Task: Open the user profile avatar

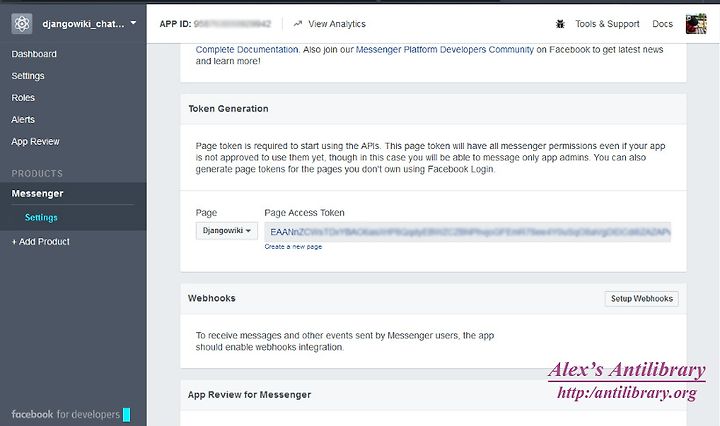Action: pyautogui.click(x=696, y=24)
